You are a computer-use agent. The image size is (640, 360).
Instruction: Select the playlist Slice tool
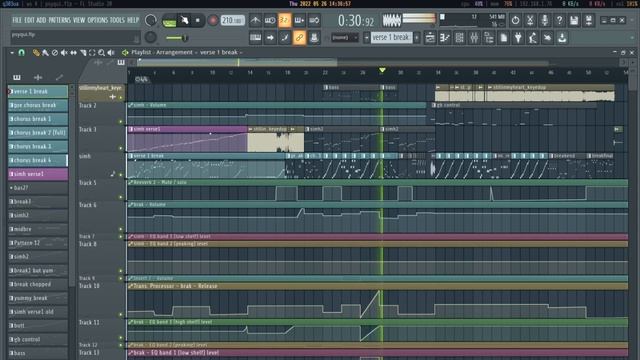83,52
